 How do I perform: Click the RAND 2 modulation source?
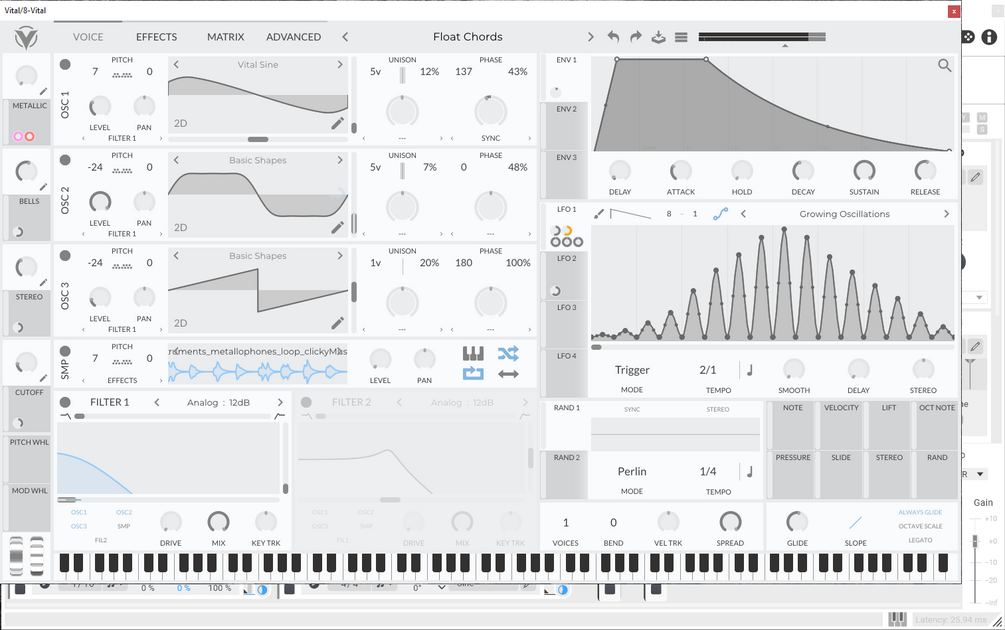click(x=565, y=475)
